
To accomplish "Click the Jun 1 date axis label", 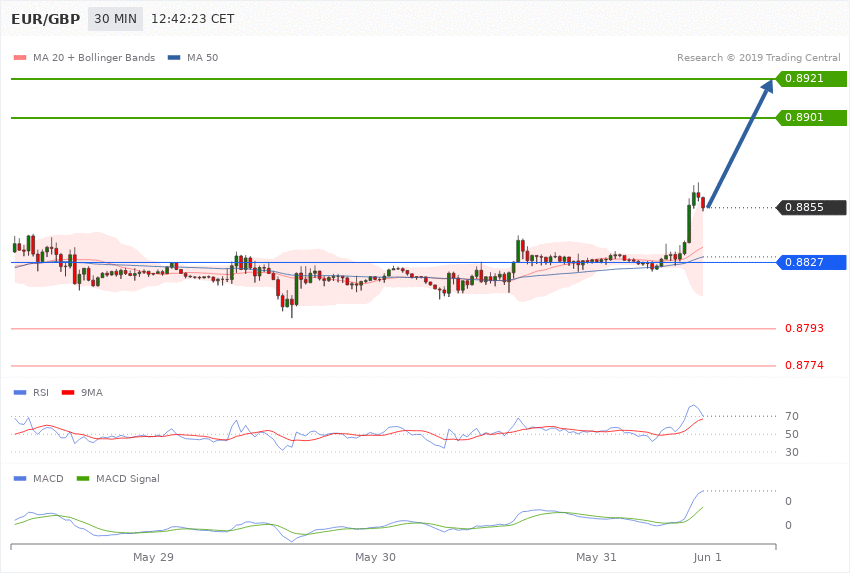I will pyautogui.click(x=707, y=557).
